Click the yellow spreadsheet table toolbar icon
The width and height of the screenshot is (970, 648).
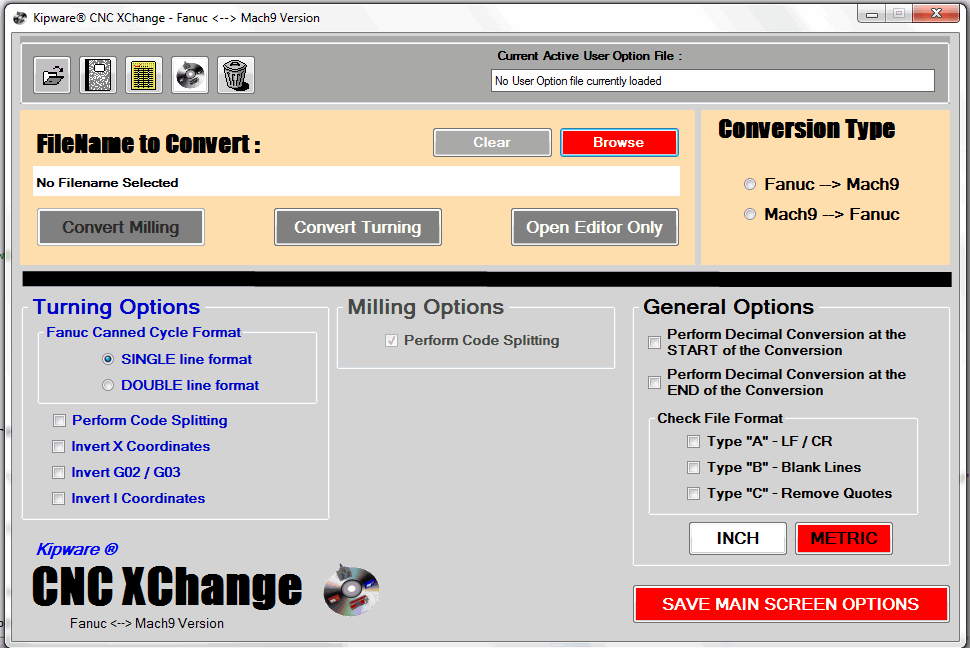(144, 76)
